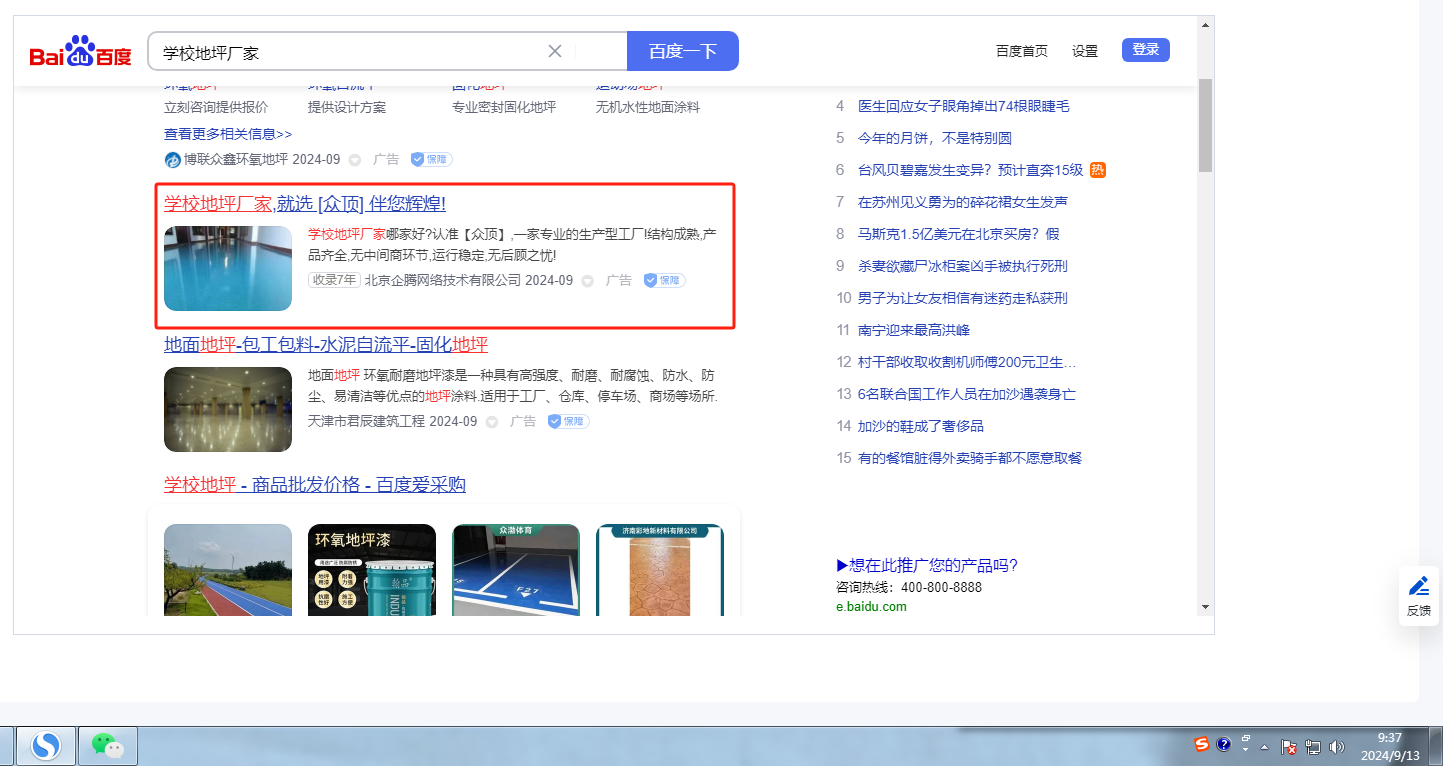
Task: Click the 提供设计方案 ad text
Action: click(347, 107)
